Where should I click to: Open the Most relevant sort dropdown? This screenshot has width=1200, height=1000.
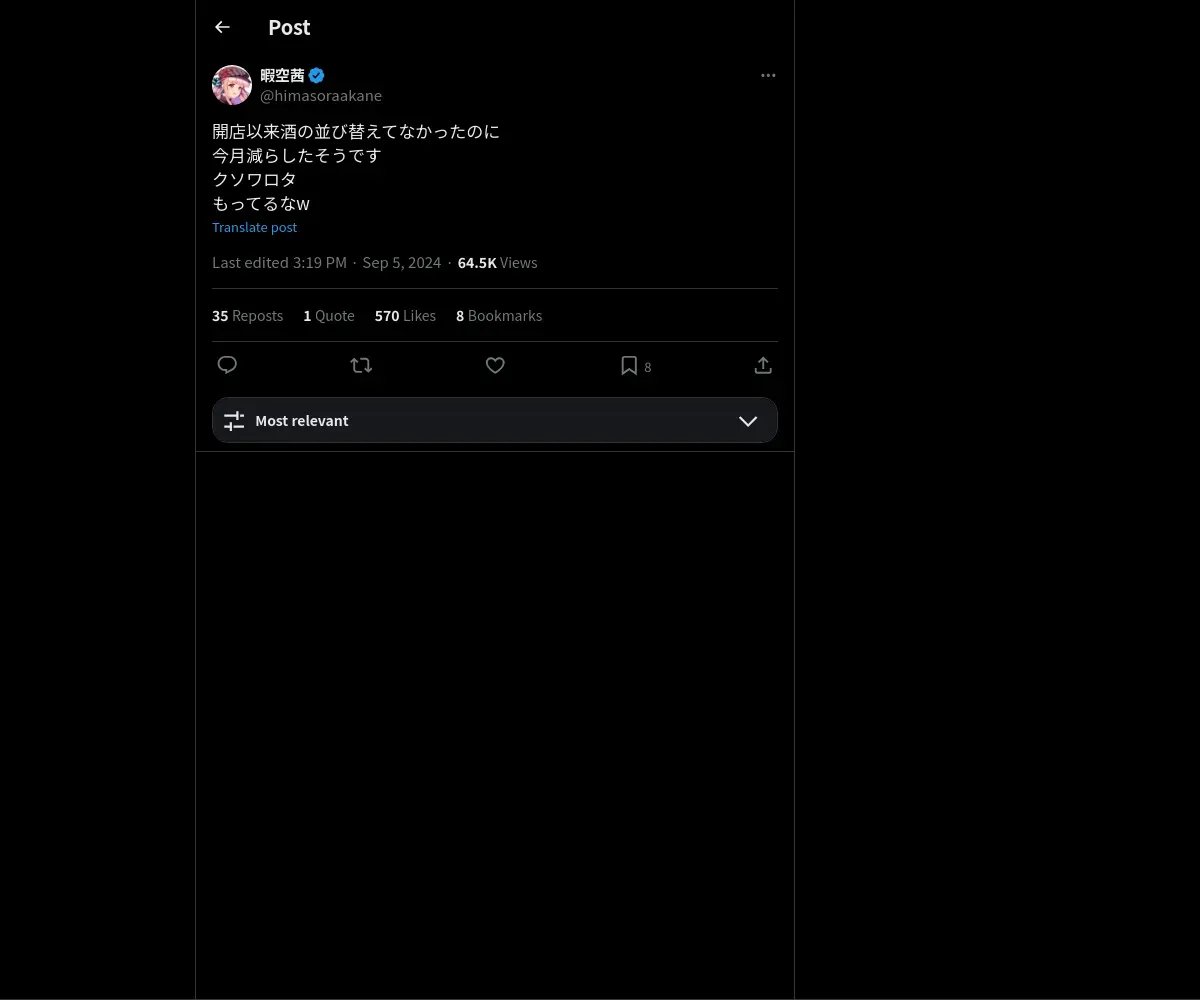[x=495, y=420]
